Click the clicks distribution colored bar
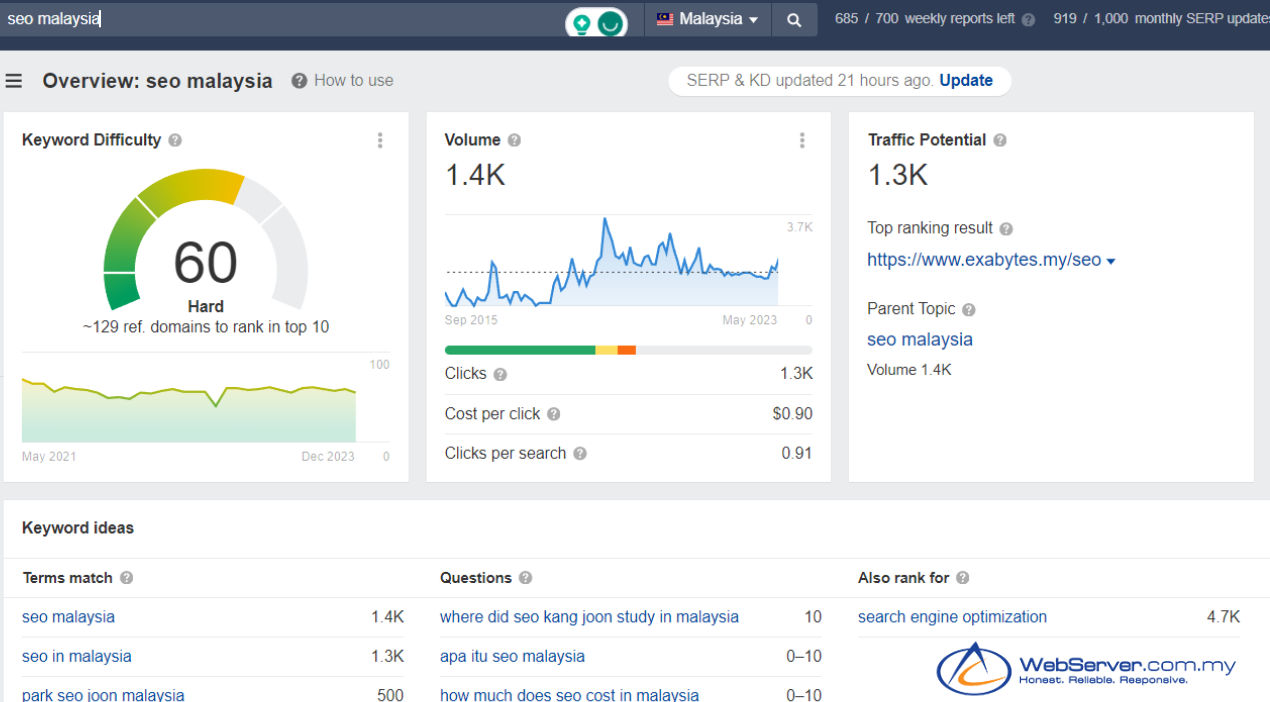The image size is (1270, 702). pos(628,350)
